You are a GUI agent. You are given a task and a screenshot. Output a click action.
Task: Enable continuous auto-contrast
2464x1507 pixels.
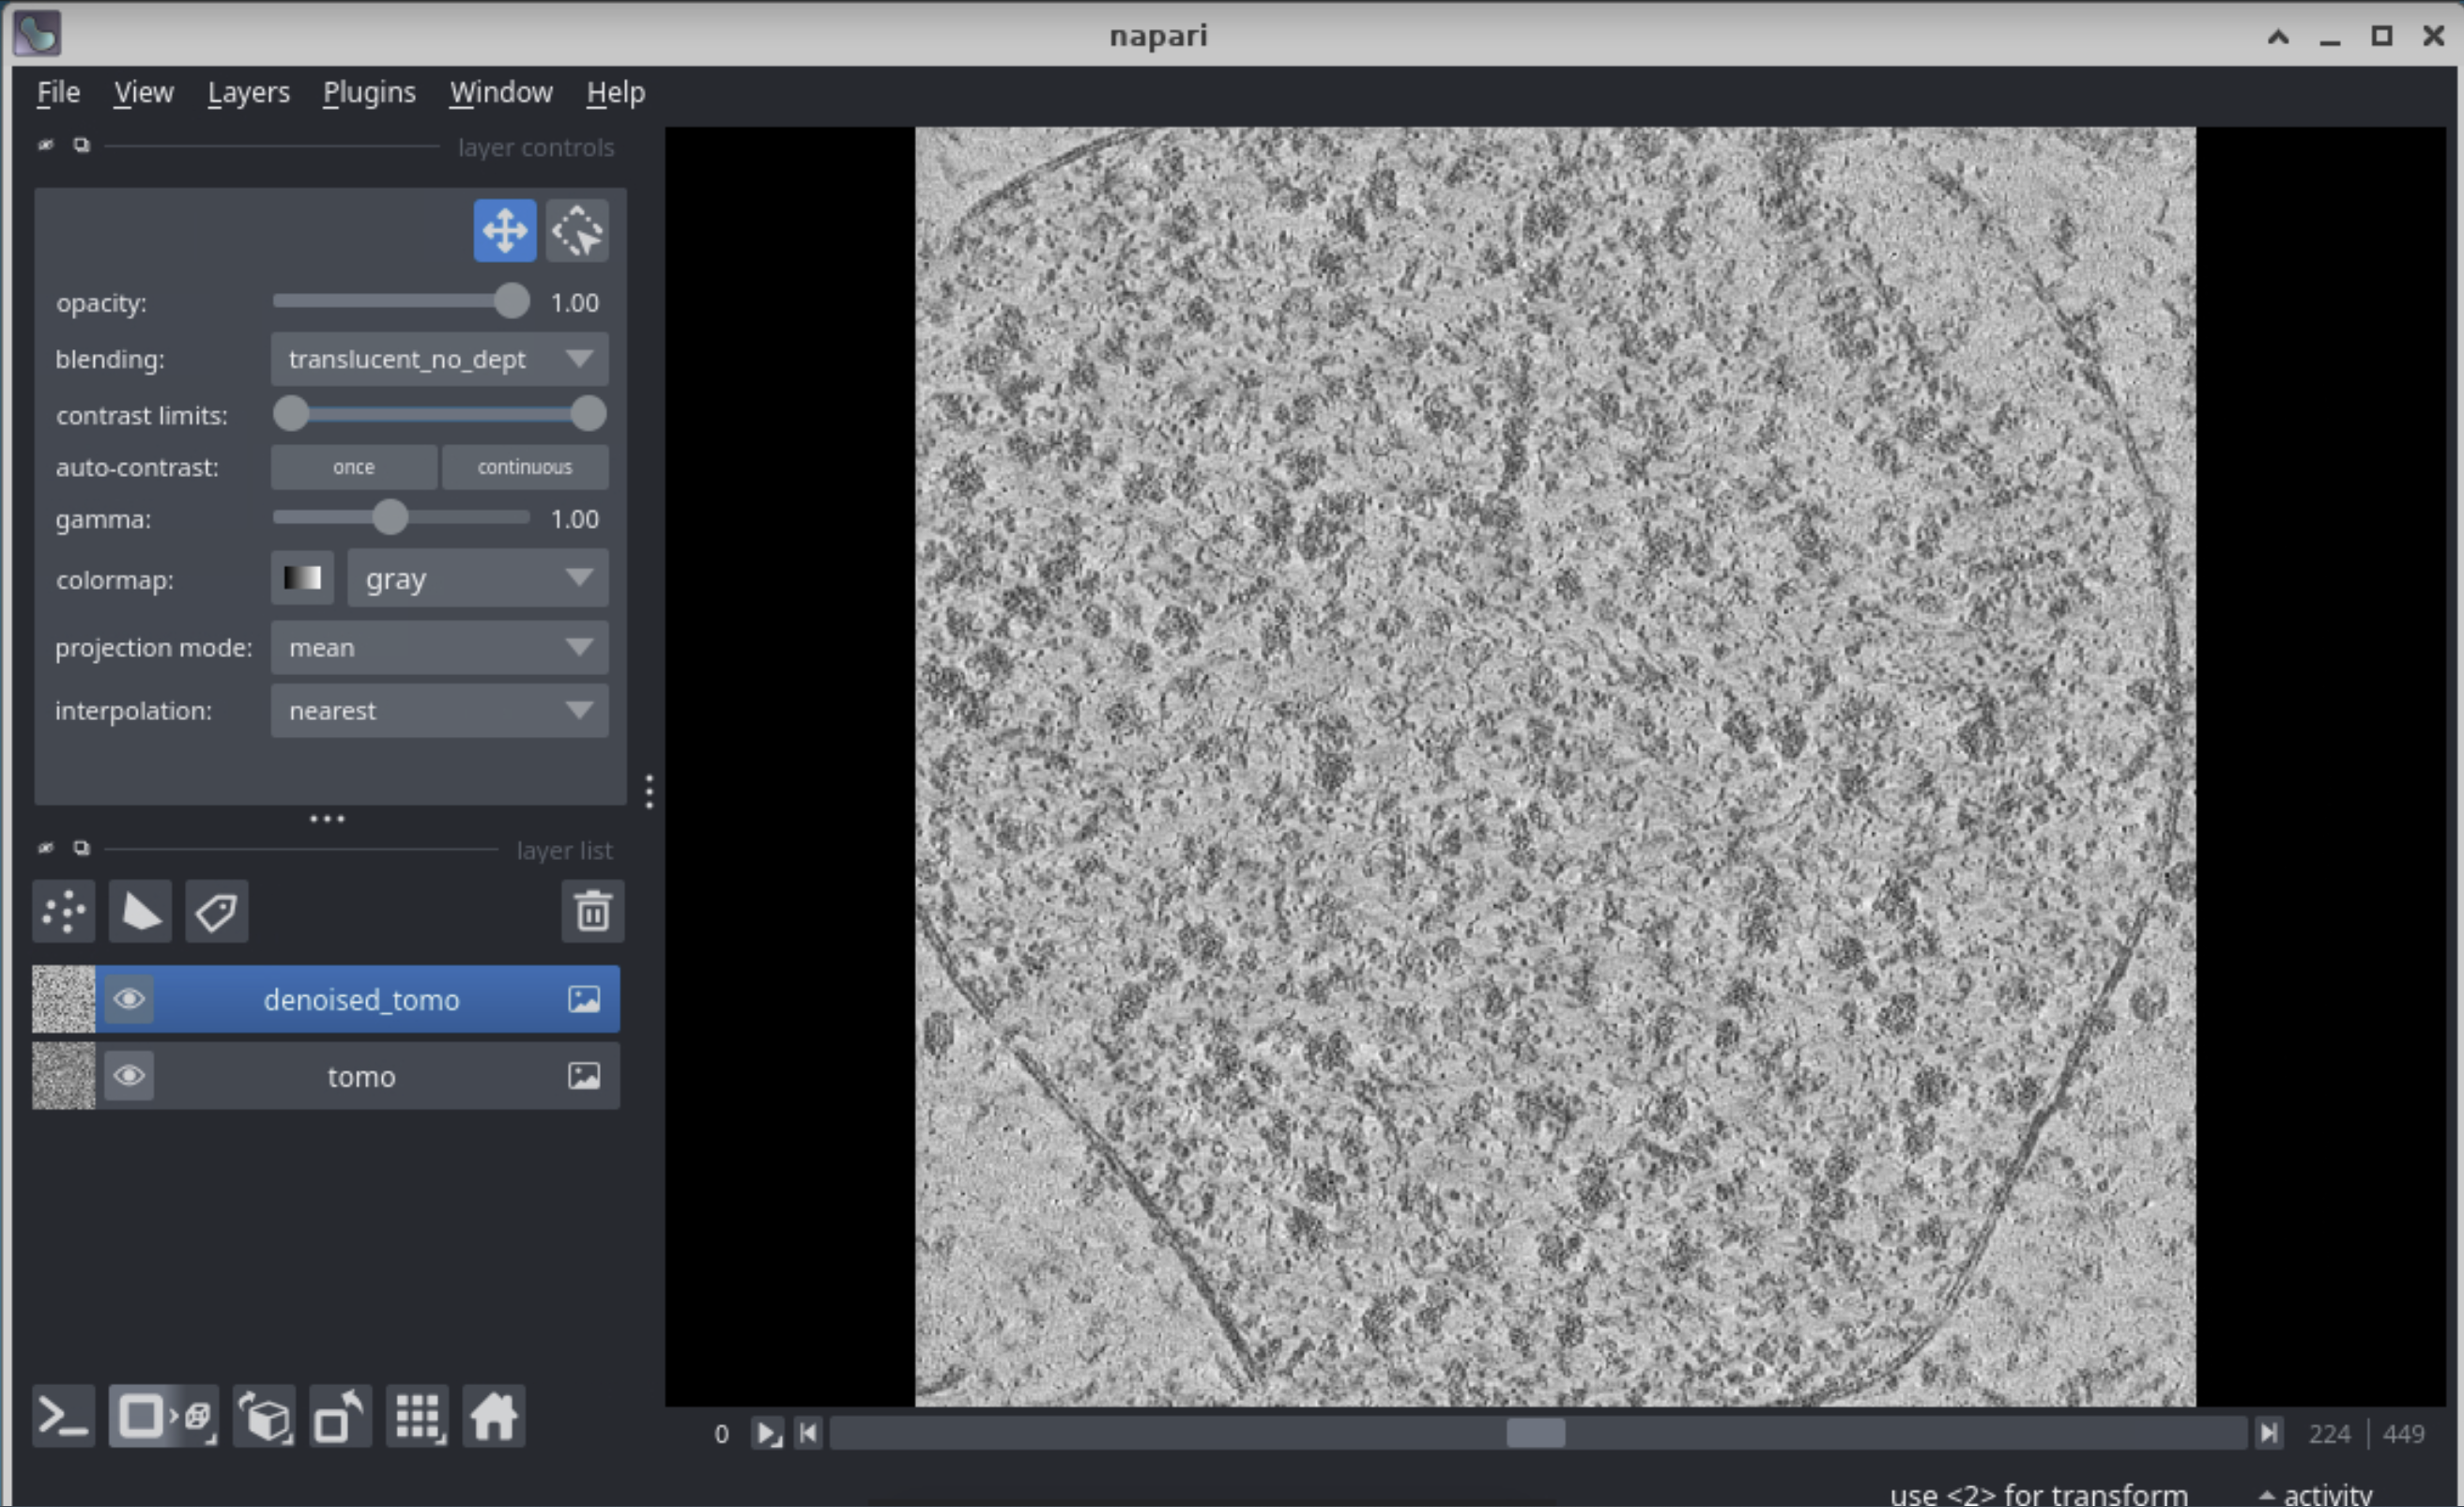[x=524, y=467]
